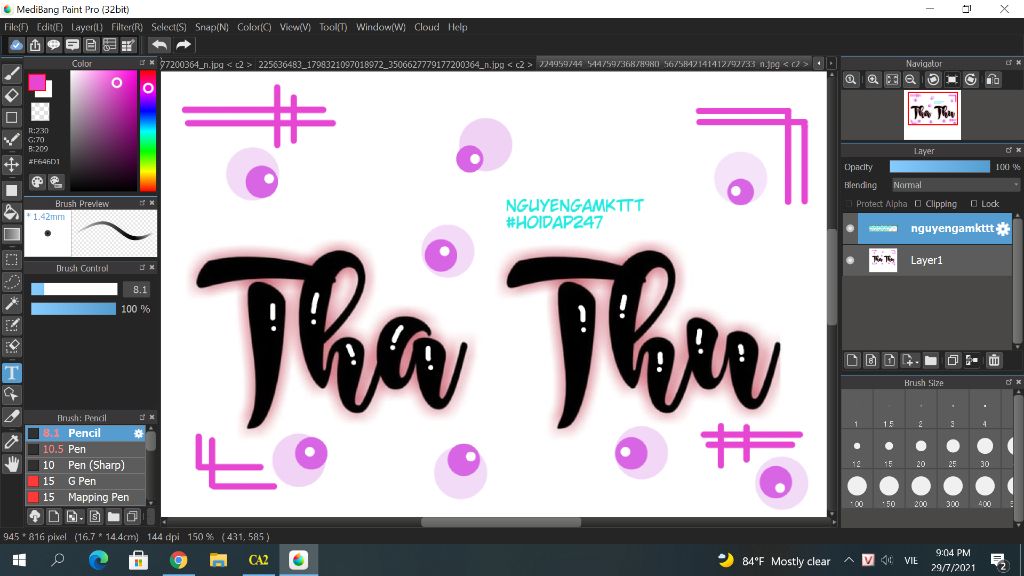Select the Move tool
1024x576 pixels.
coord(12,164)
